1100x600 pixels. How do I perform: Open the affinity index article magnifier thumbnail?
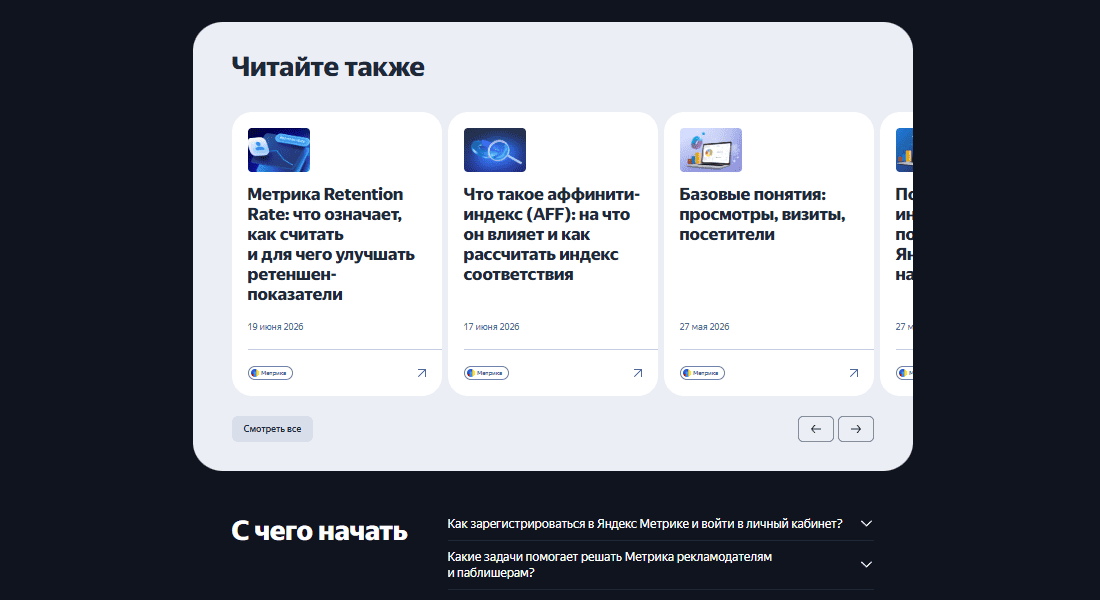pyautogui.click(x=495, y=150)
